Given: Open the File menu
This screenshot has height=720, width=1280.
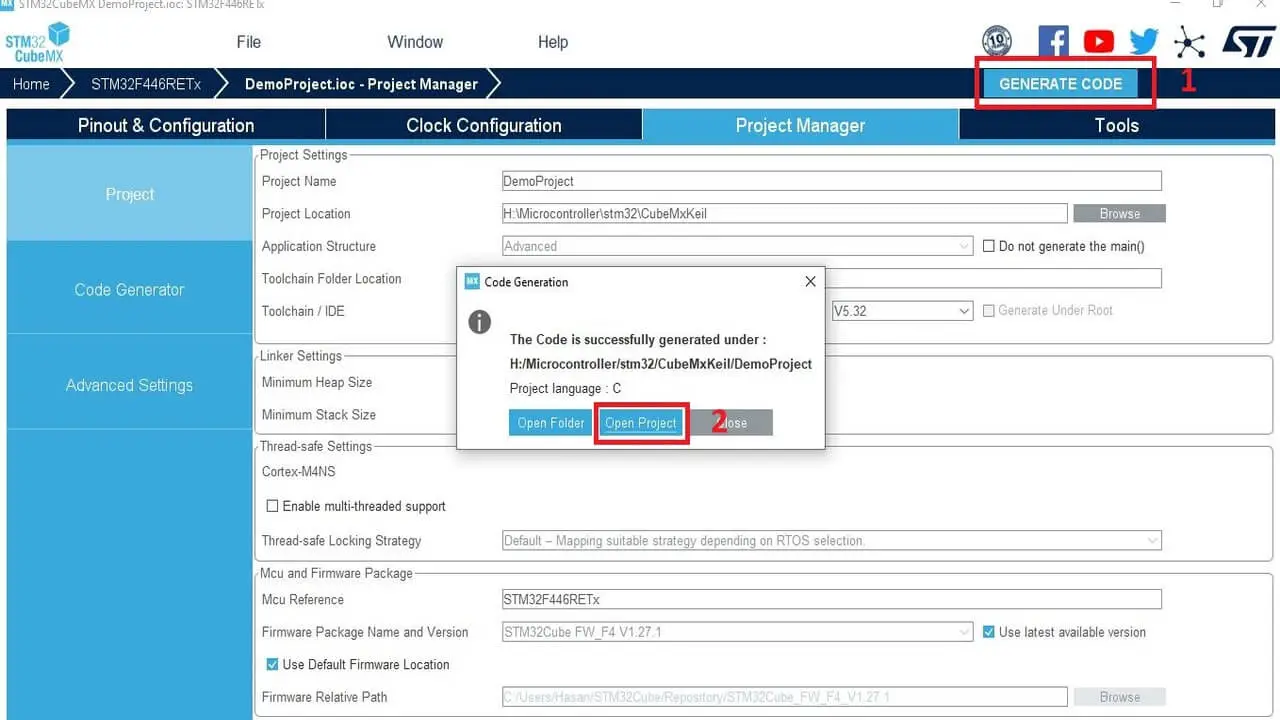Looking at the screenshot, I should [248, 41].
